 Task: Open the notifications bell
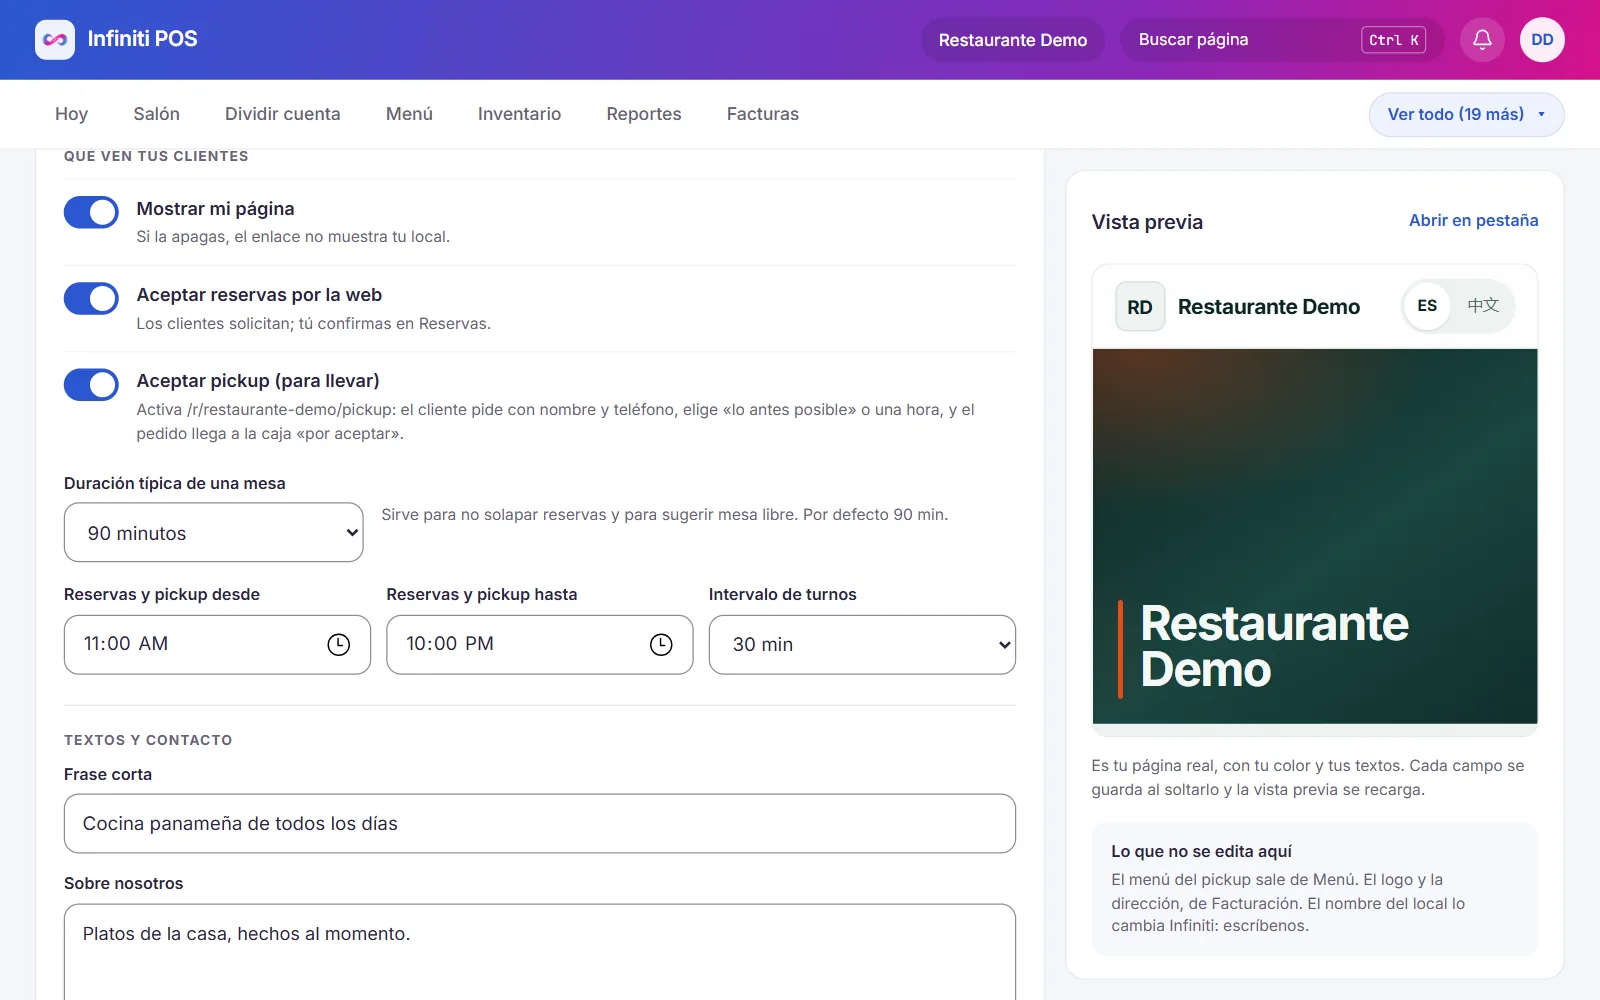click(x=1482, y=40)
